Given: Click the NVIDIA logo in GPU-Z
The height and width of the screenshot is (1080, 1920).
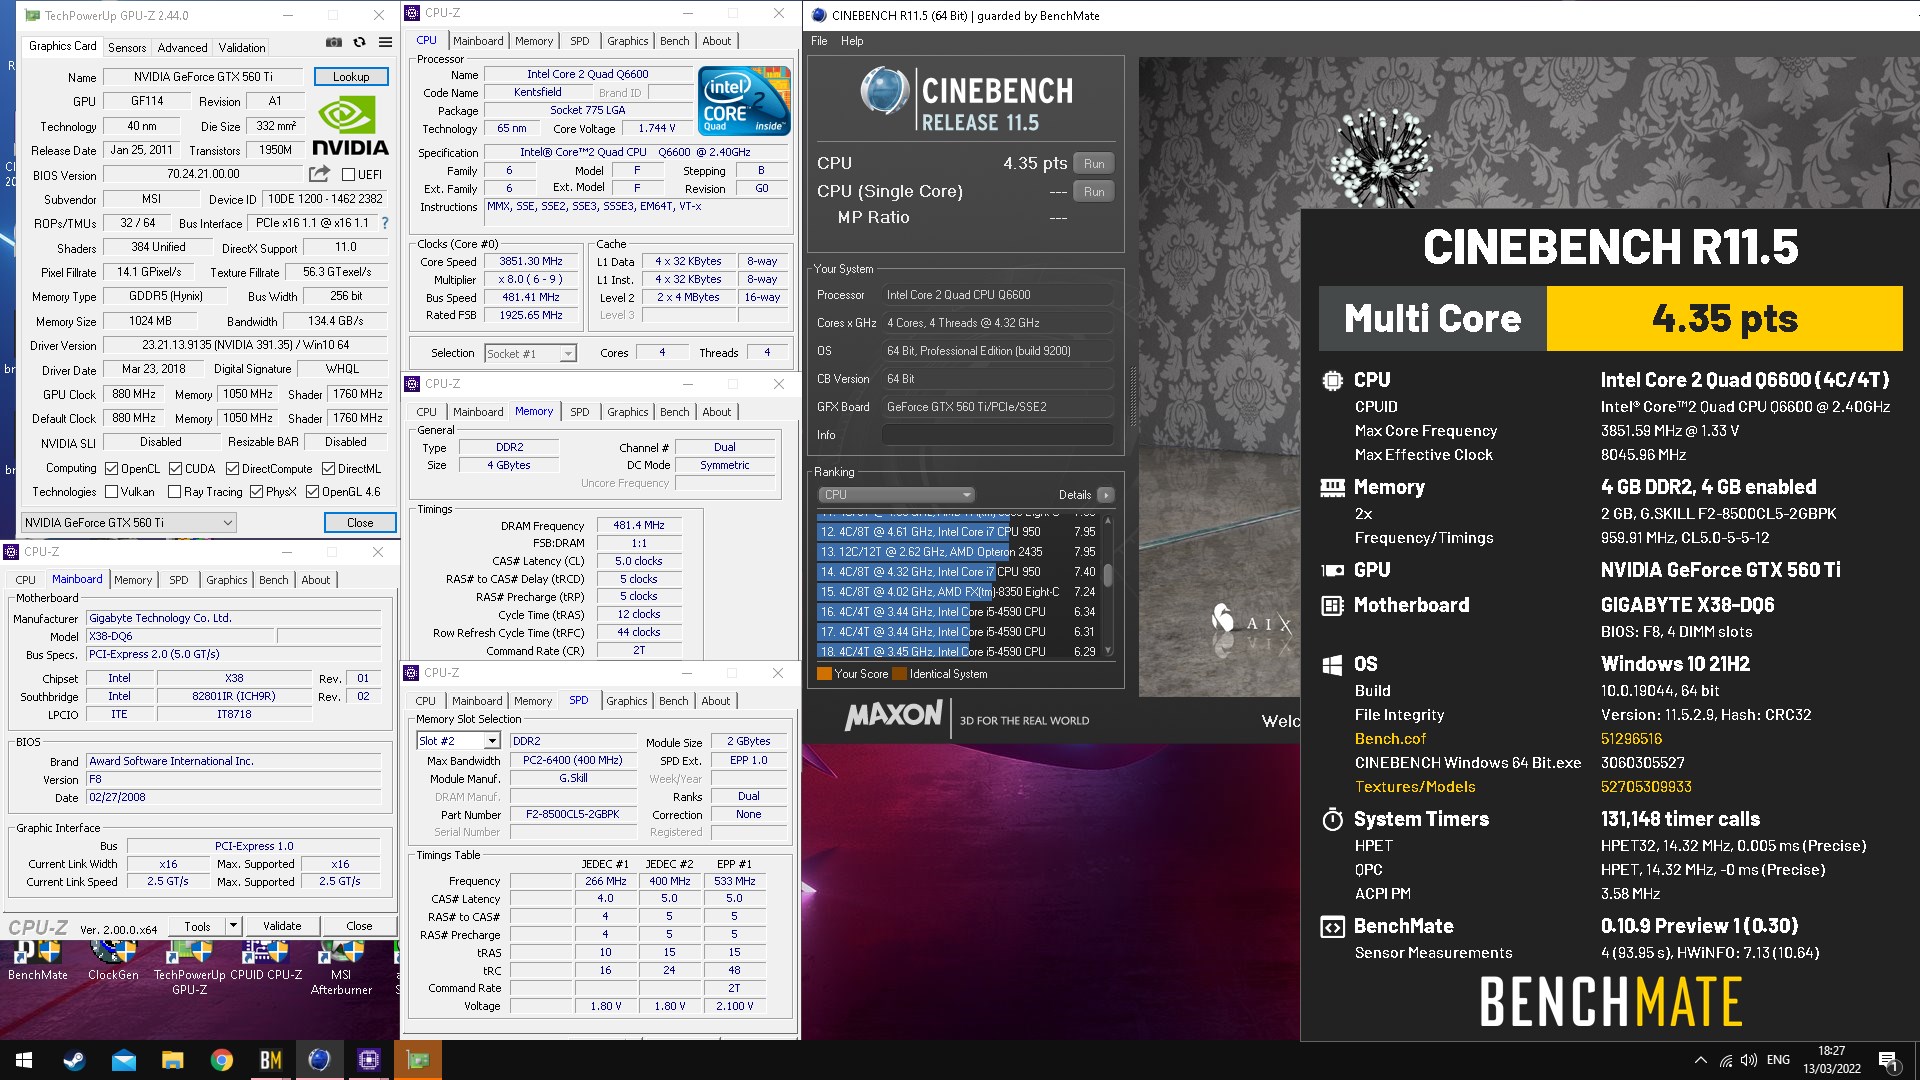Looking at the screenshot, I should click(350, 125).
